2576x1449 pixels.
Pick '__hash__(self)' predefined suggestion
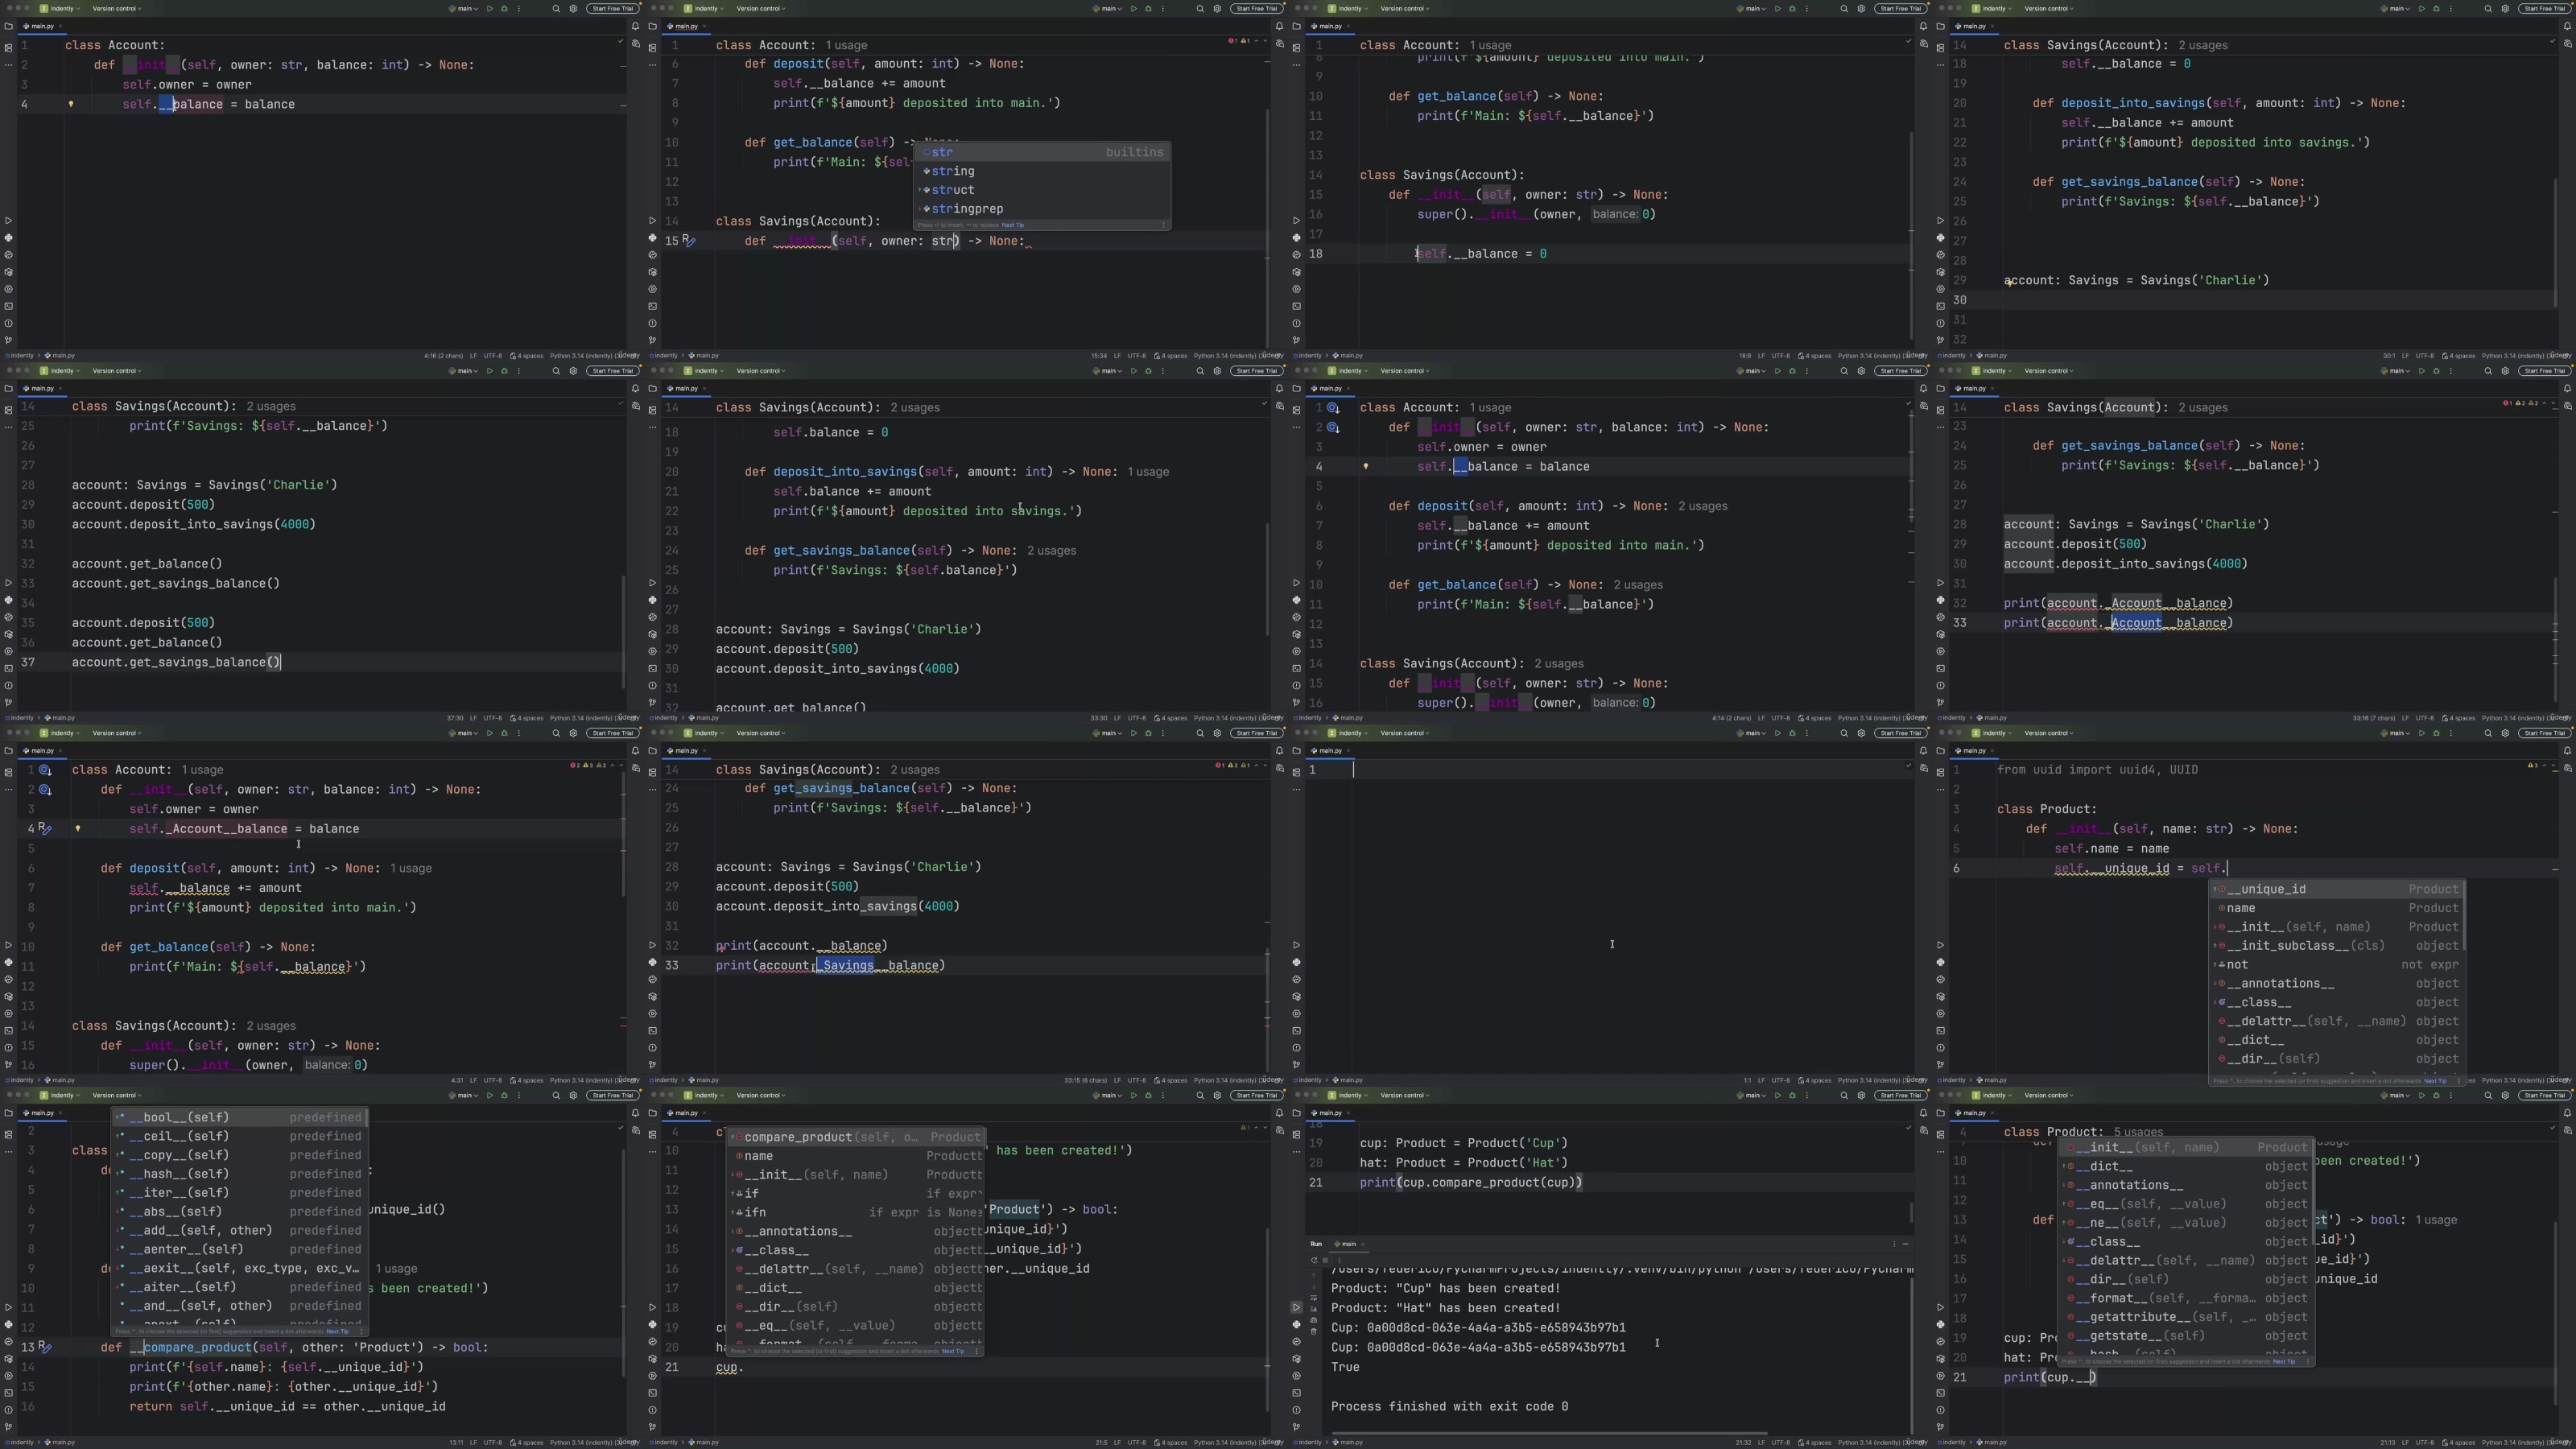pos(239,1174)
